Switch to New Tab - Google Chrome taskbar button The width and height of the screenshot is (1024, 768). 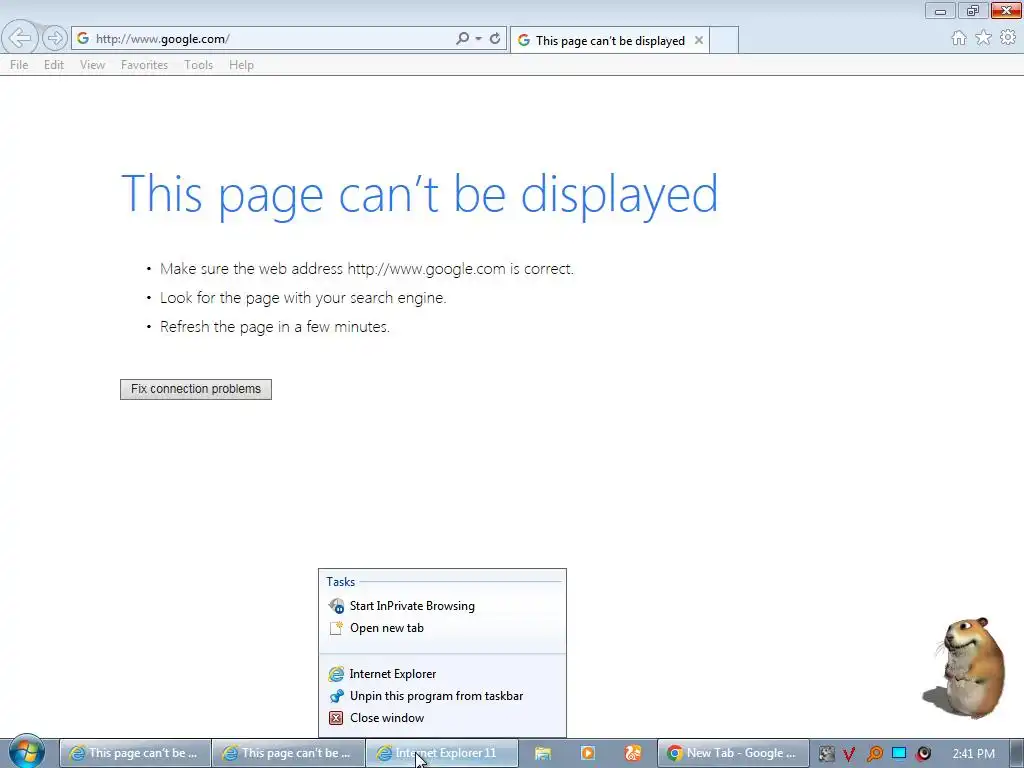[733, 753]
